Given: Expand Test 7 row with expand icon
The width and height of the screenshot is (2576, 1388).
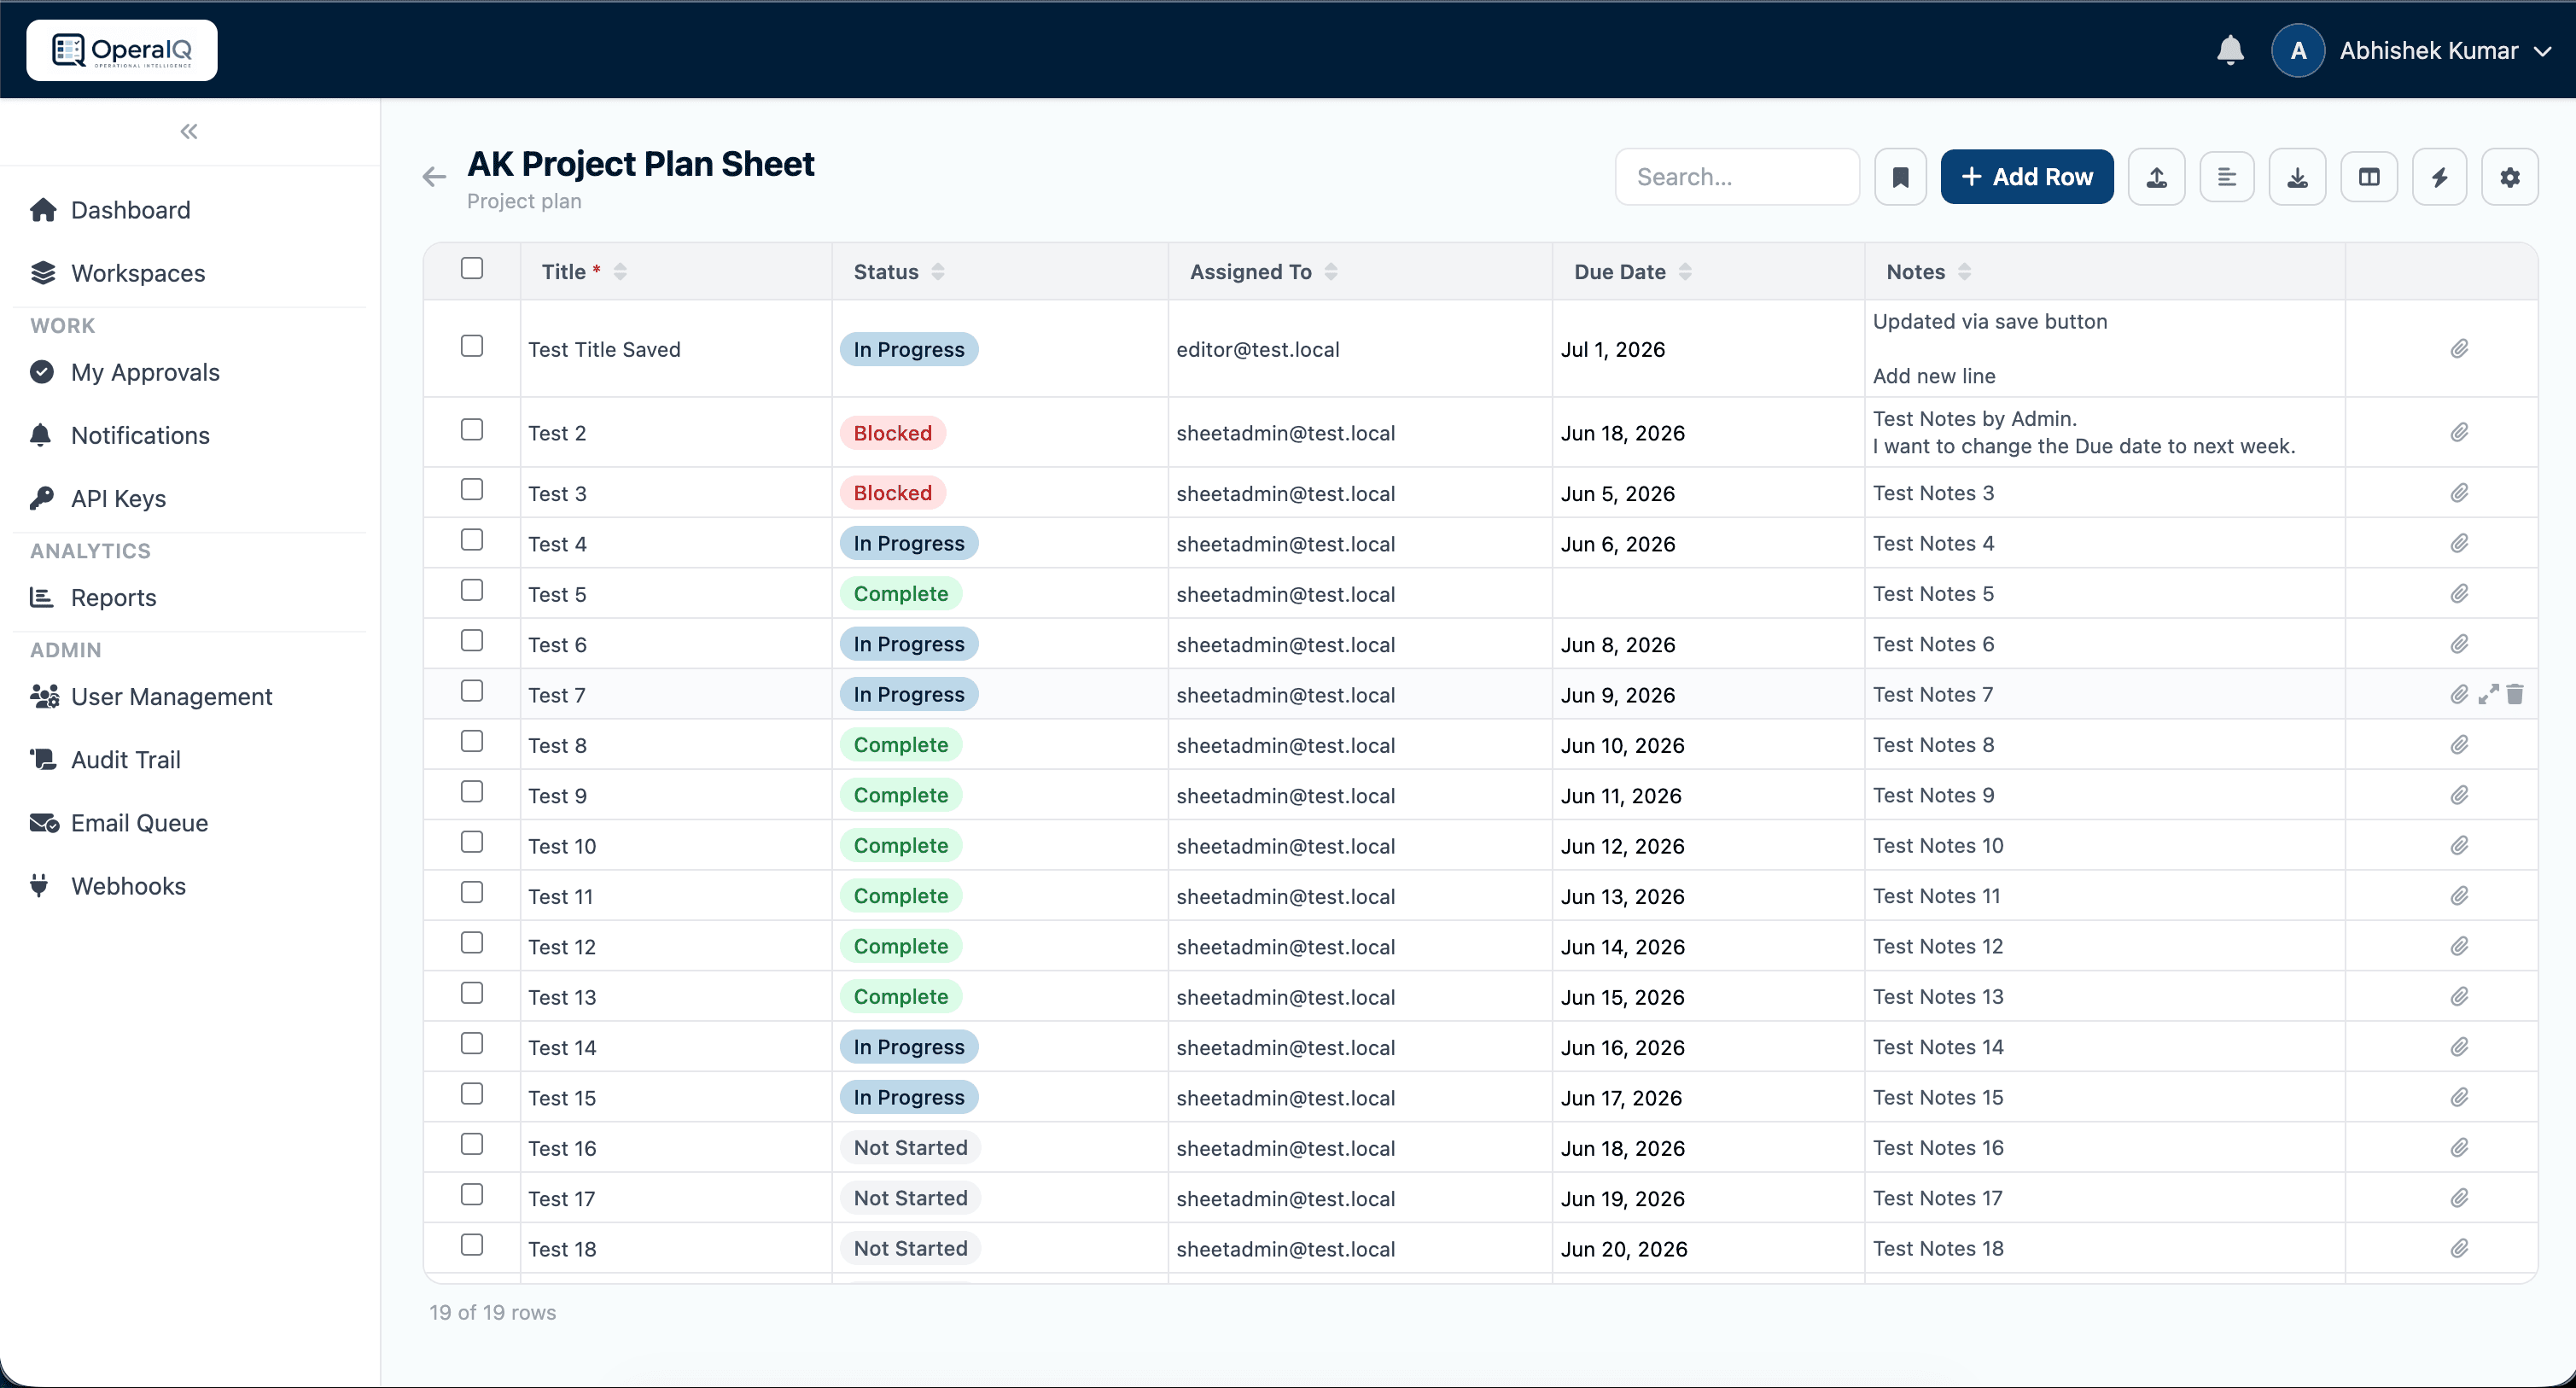Looking at the screenshot, I should pos(2488,694).
